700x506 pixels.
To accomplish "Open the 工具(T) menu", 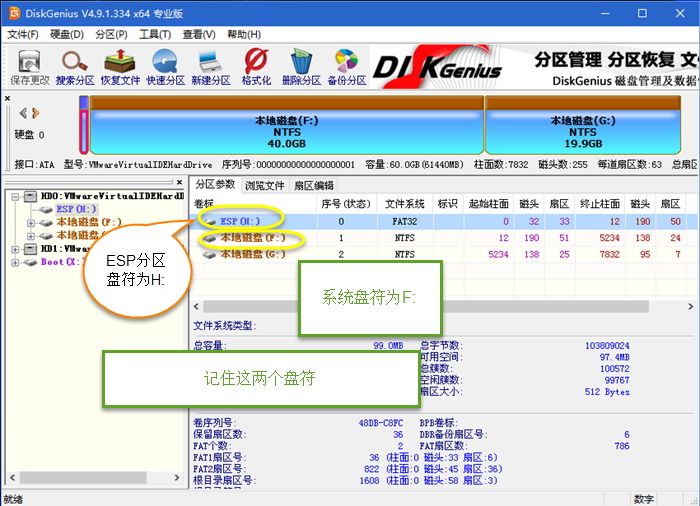I will tap(155, 34).
